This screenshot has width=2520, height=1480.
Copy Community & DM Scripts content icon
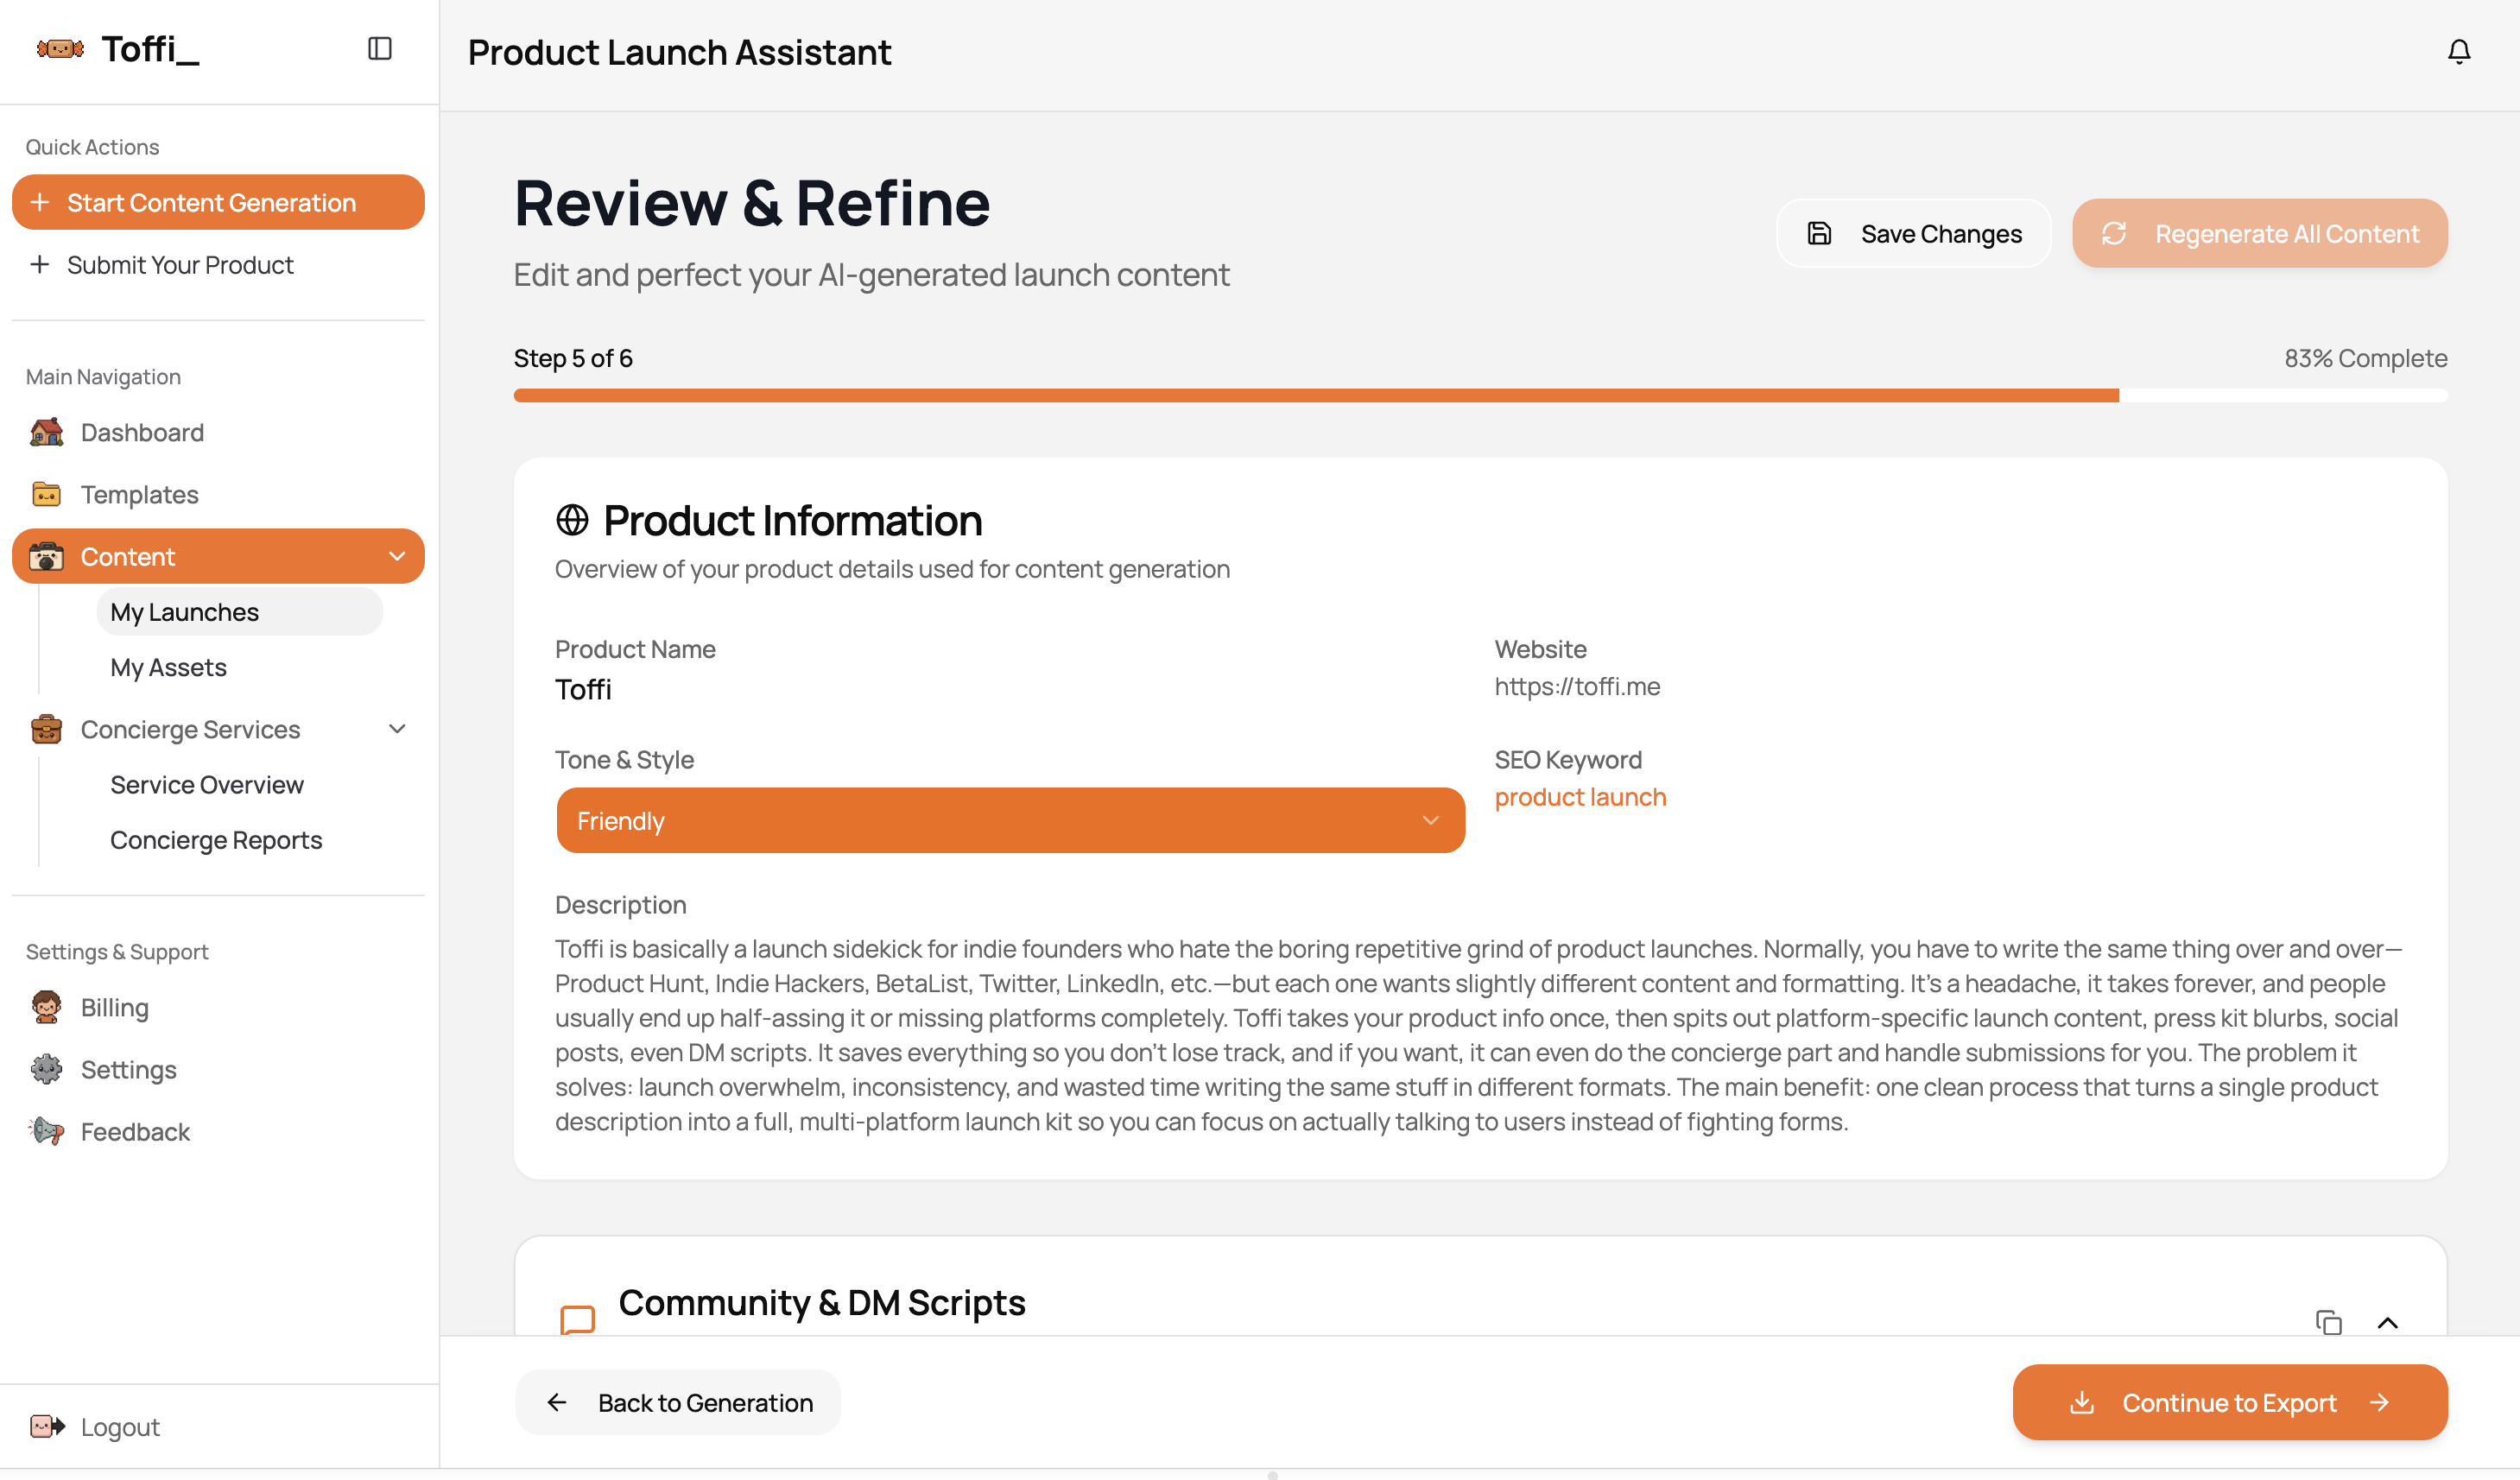click(x=2328, y=1322)
